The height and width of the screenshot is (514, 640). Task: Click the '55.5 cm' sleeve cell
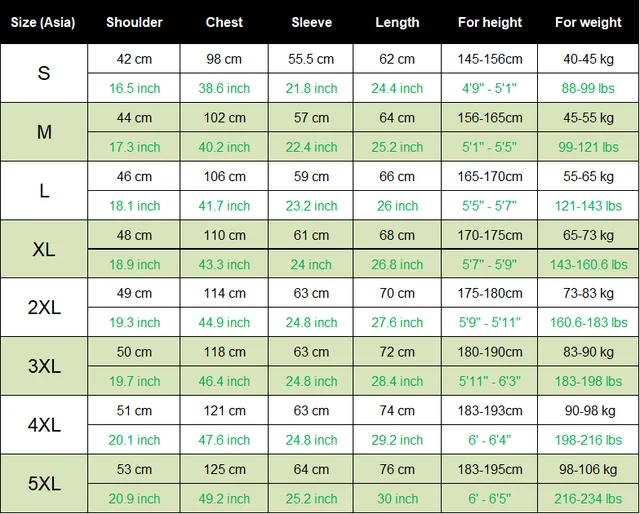point(311,59)
